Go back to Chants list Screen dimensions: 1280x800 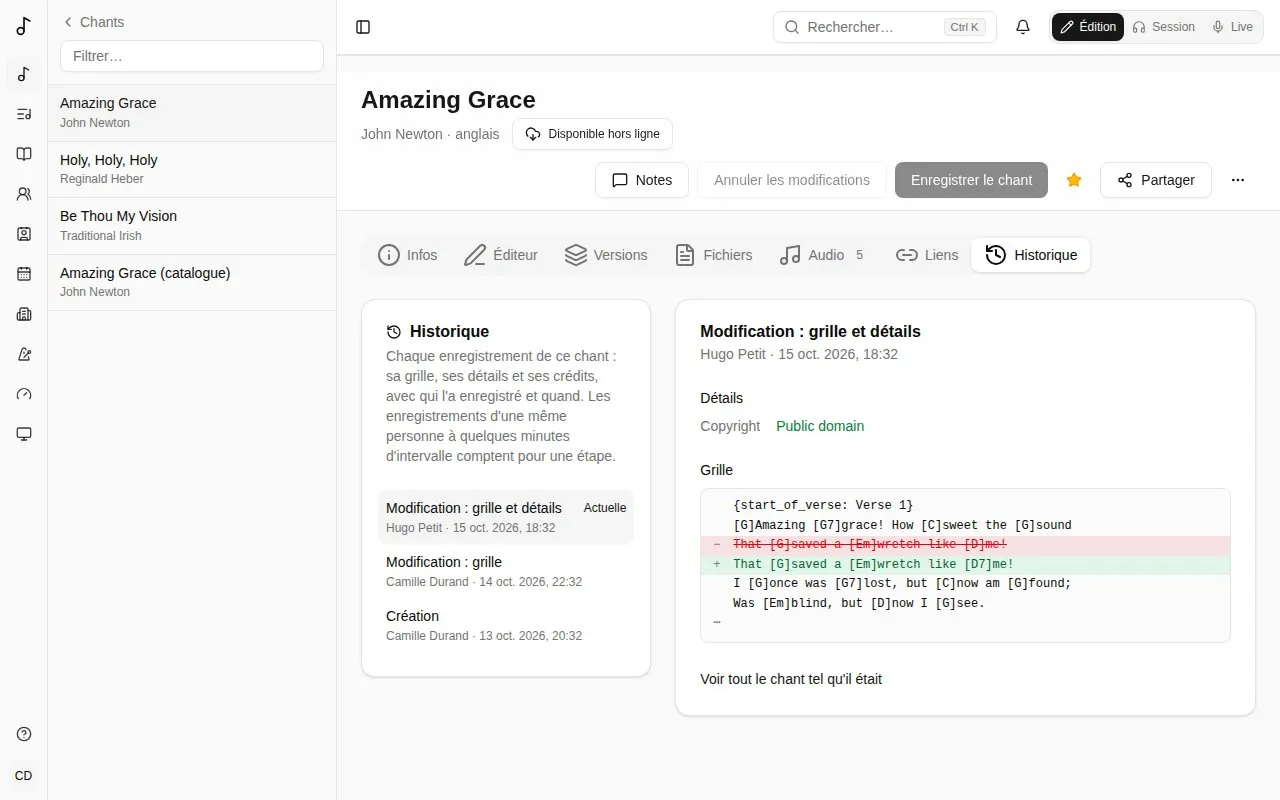tap(94, 22)
